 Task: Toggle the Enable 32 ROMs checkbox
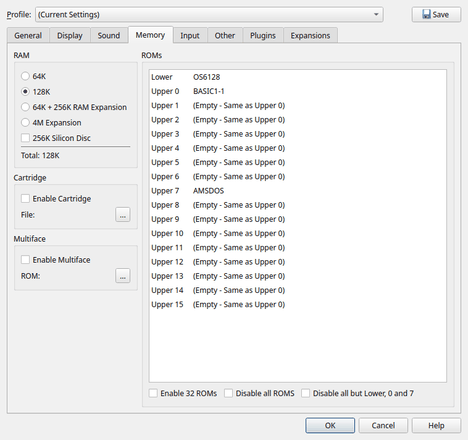click(183, 393)
